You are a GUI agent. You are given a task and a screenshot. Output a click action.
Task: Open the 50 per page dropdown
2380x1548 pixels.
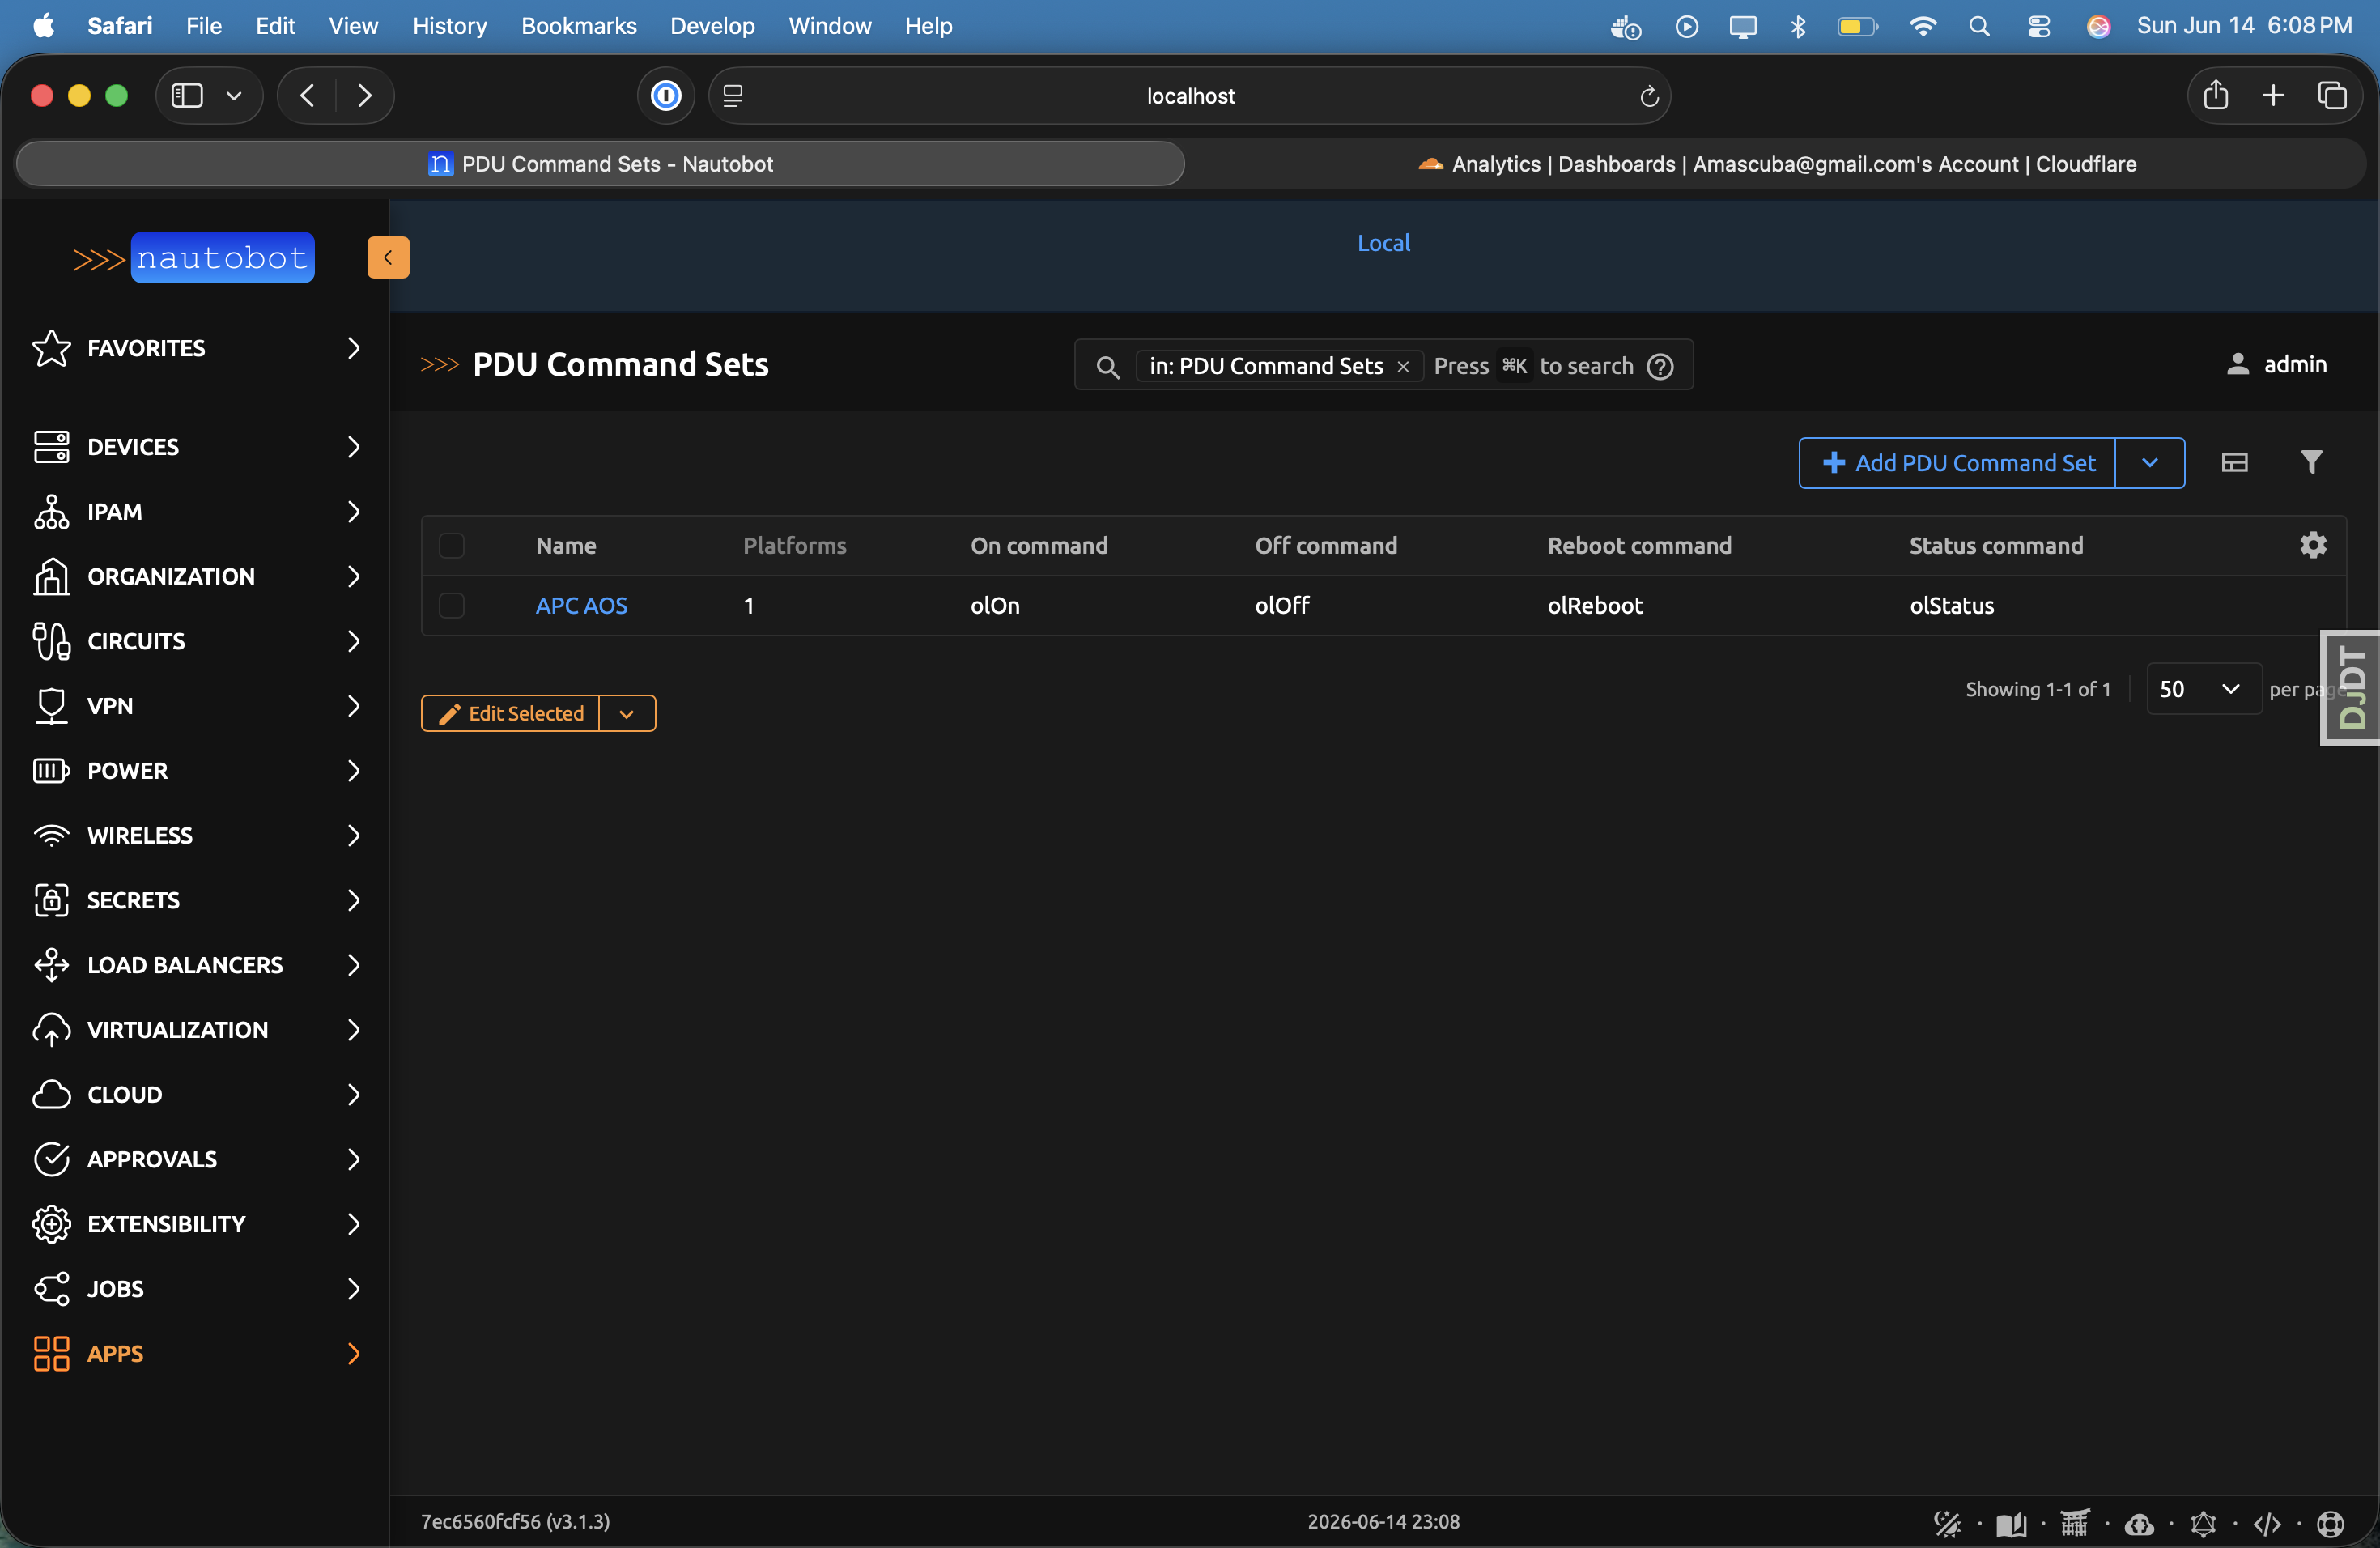2203,688
